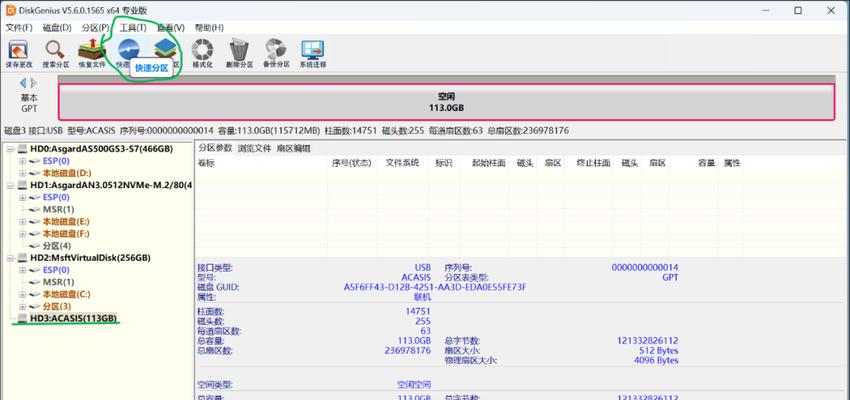850x400 pixels.
Task: Select the 本地磁盘(D:) partition label
Action: (66, 173)
